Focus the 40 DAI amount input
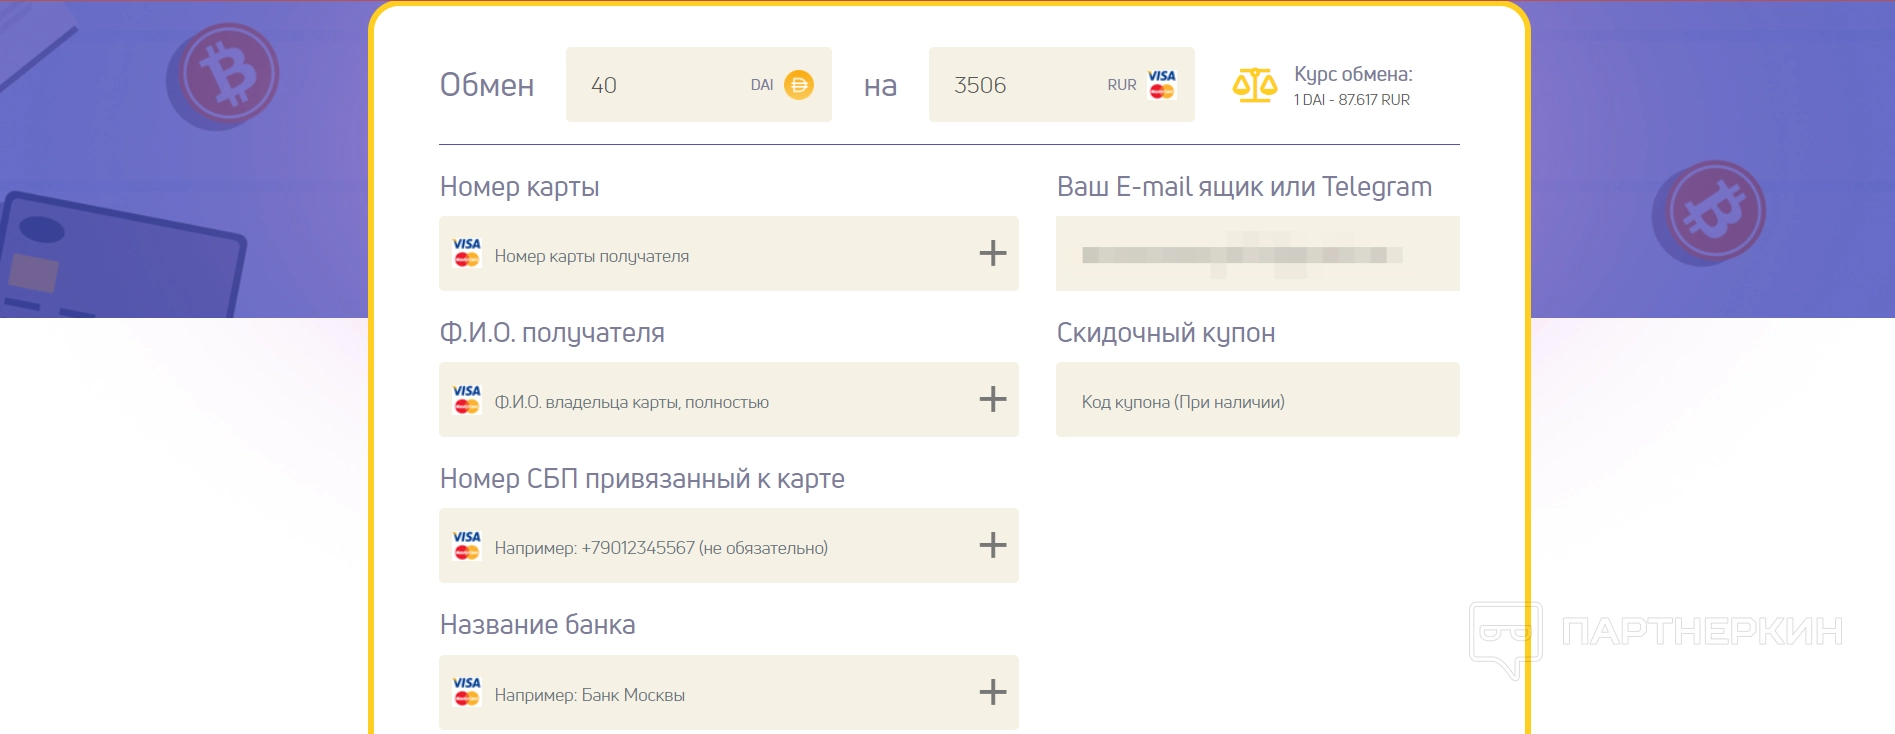The image size is (1895, 734). coord(660,85)
